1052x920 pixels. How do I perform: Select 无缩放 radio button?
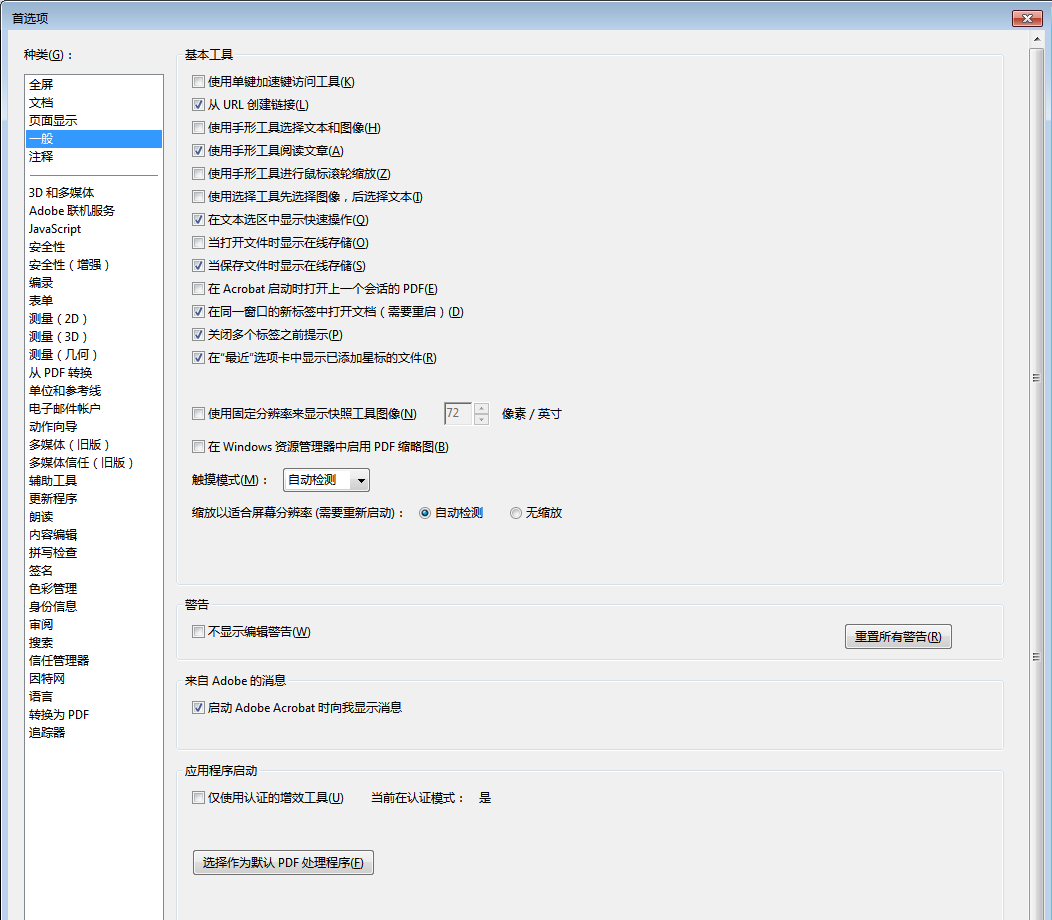coord(516,513)
